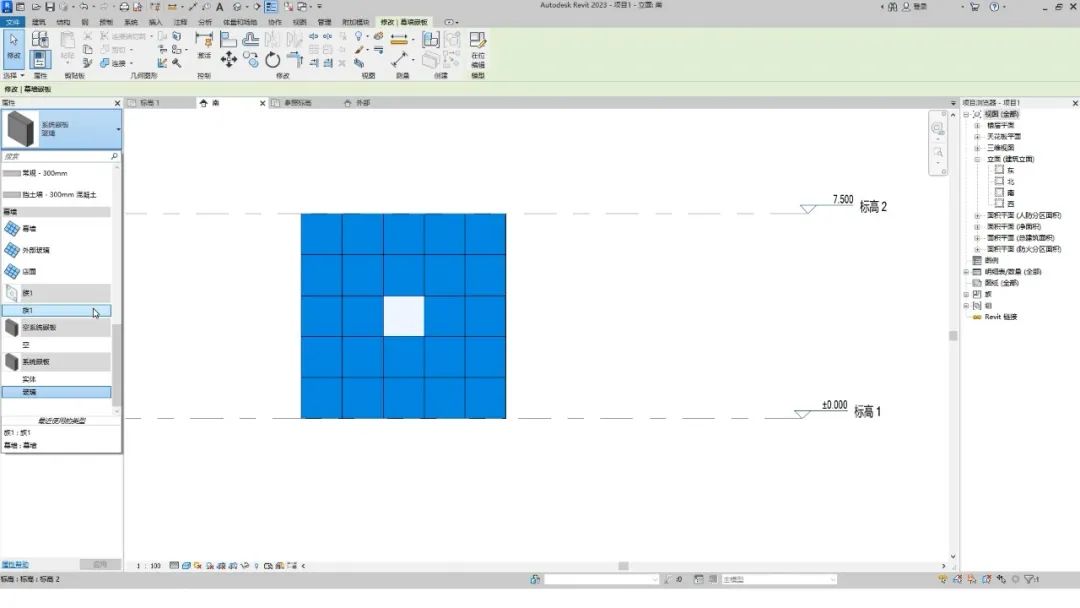Toggle the Properties palette button in ribbon
The width and height of the screenshot is (1080, 608).
(x=40, y=59)
